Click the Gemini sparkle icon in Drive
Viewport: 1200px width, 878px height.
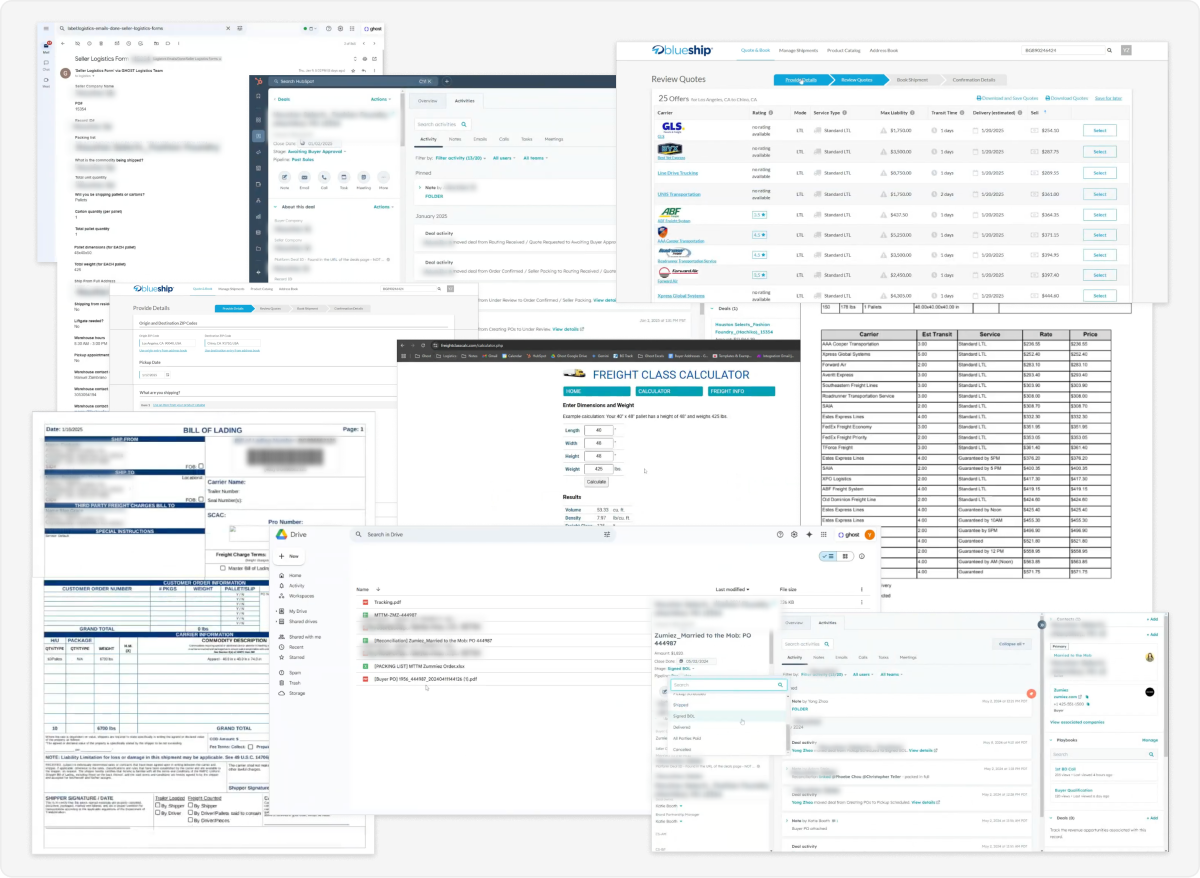tap(809, 535)
